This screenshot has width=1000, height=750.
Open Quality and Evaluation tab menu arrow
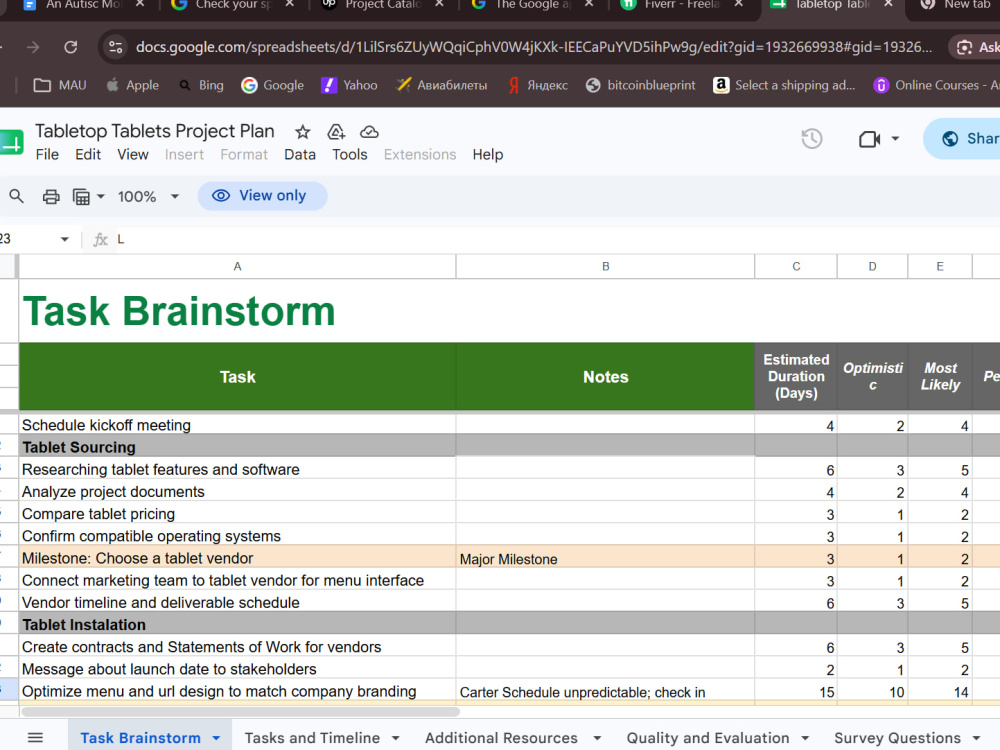(805, 738)
